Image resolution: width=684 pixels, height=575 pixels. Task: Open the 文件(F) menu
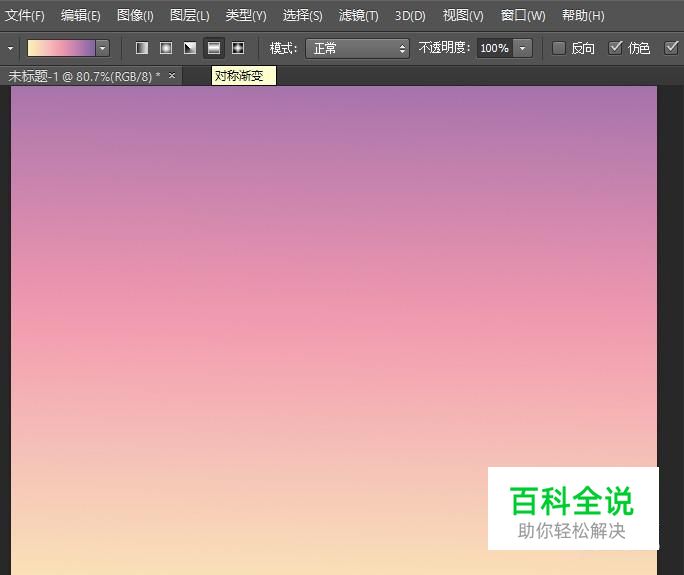25,16
